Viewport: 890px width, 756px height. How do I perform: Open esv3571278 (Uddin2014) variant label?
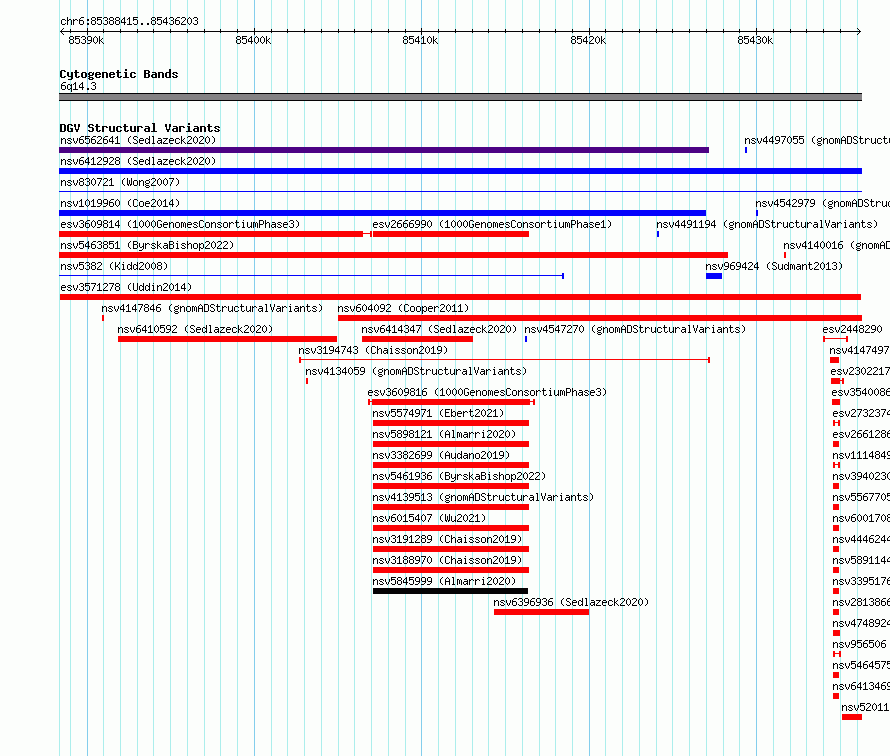(126, 287)
